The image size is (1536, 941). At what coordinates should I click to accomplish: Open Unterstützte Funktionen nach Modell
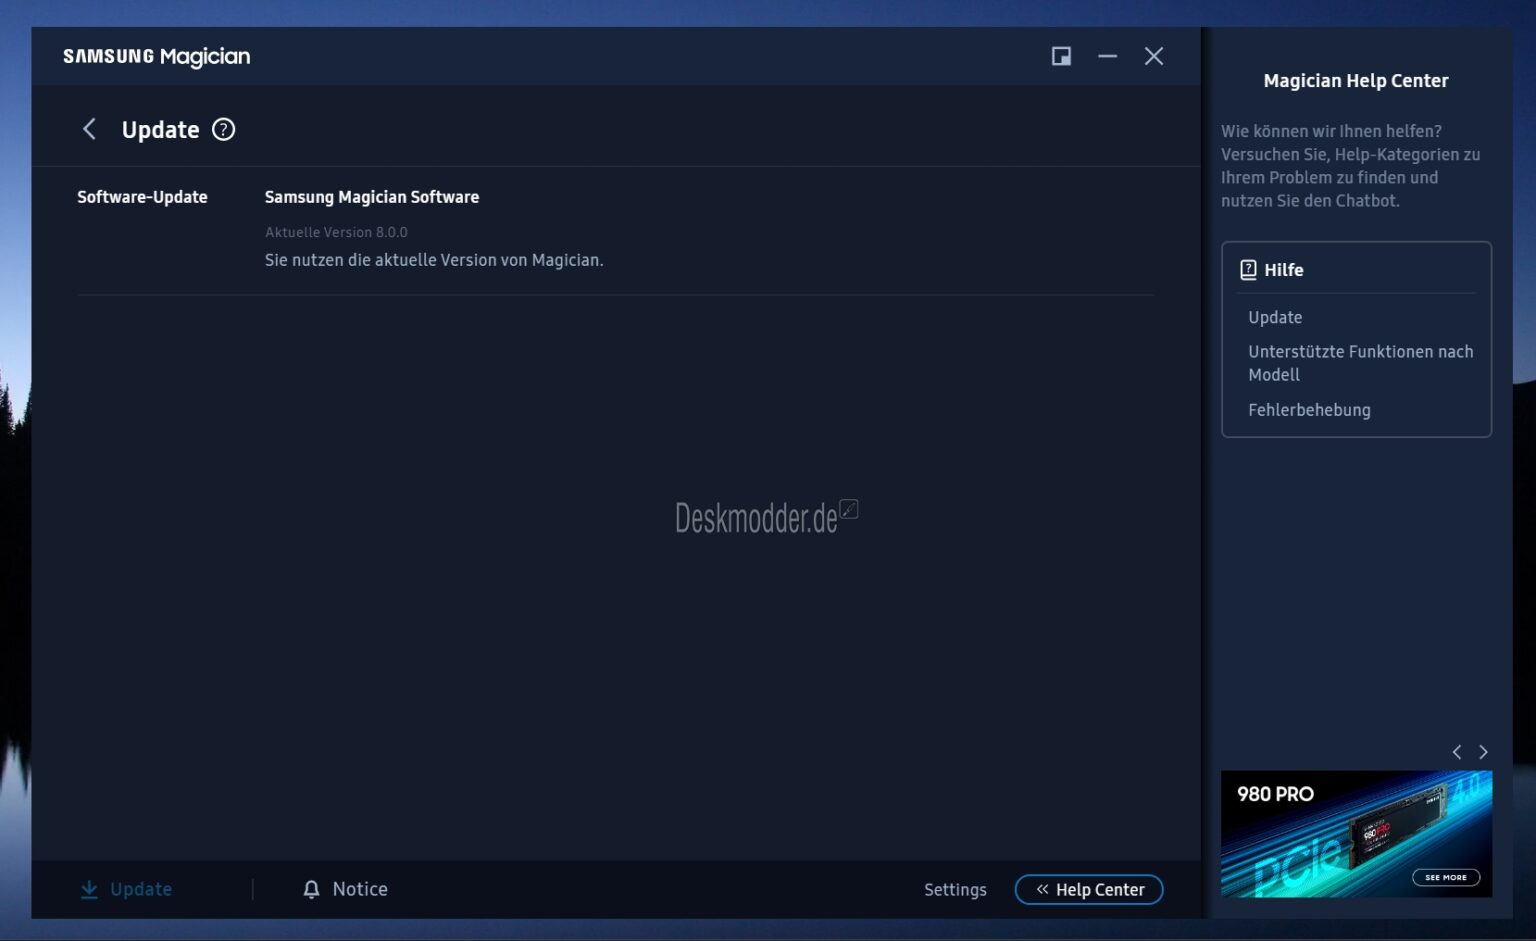1360,363
